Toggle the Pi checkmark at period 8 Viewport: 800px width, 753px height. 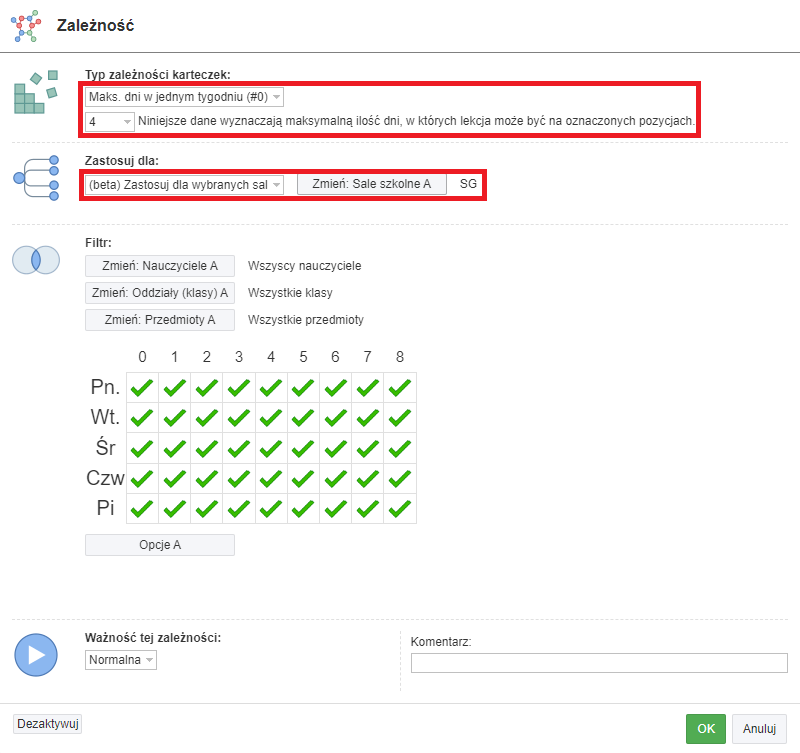400,509
